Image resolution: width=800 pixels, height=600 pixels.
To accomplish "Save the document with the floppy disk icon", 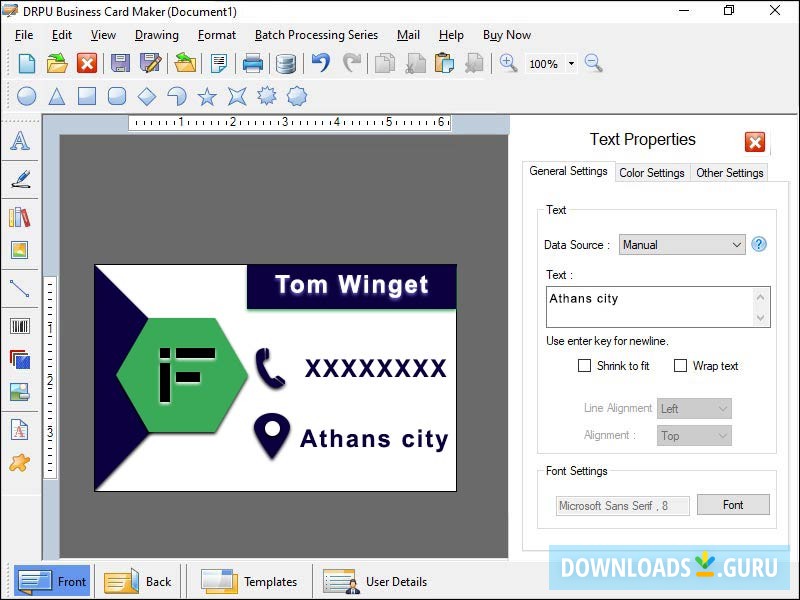I will 120,64.
